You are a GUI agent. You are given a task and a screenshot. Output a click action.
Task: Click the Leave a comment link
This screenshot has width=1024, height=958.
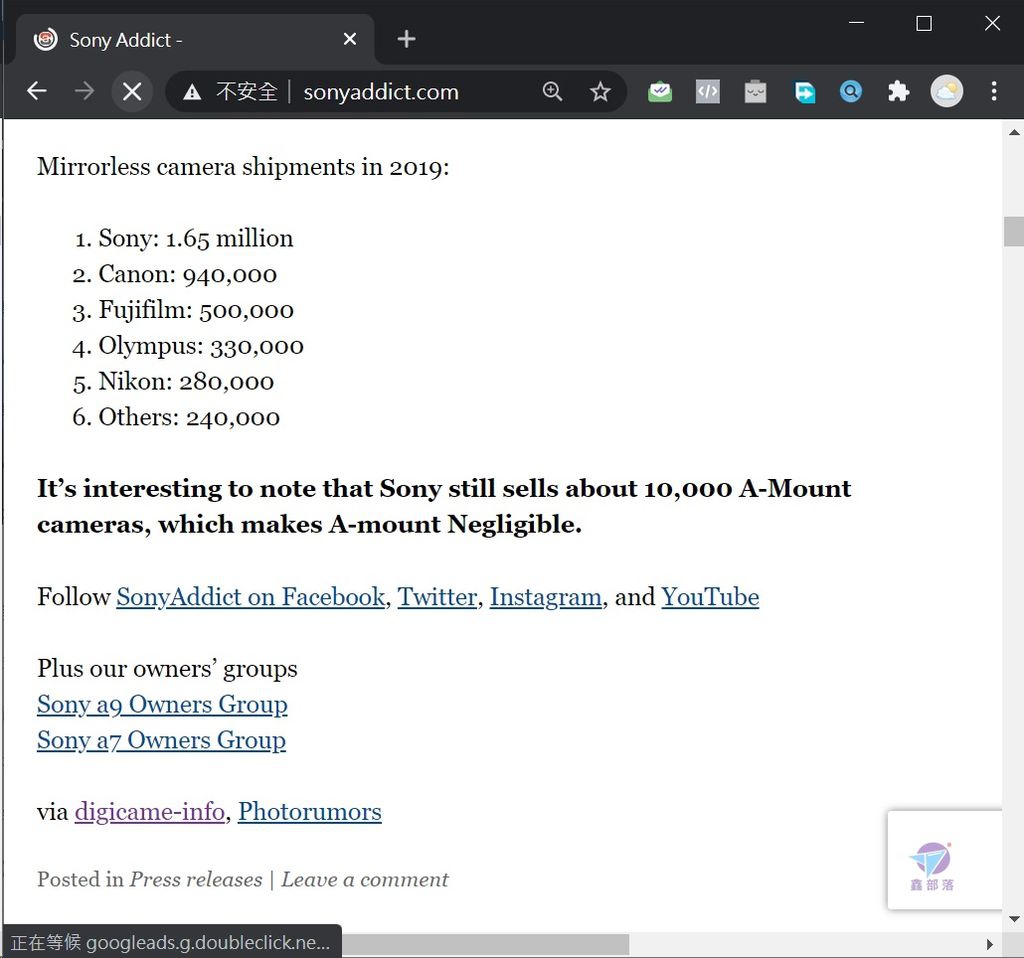coord(364,880)
